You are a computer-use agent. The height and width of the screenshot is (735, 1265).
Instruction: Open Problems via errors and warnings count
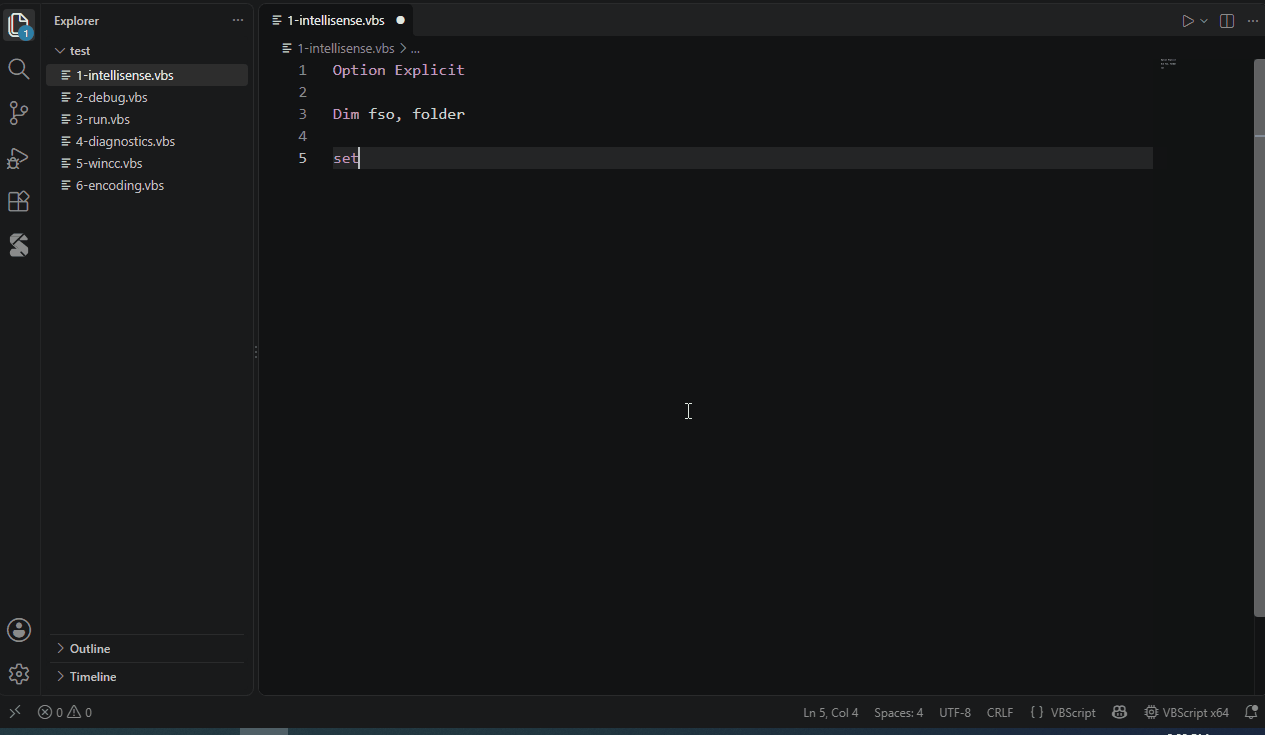65,712
